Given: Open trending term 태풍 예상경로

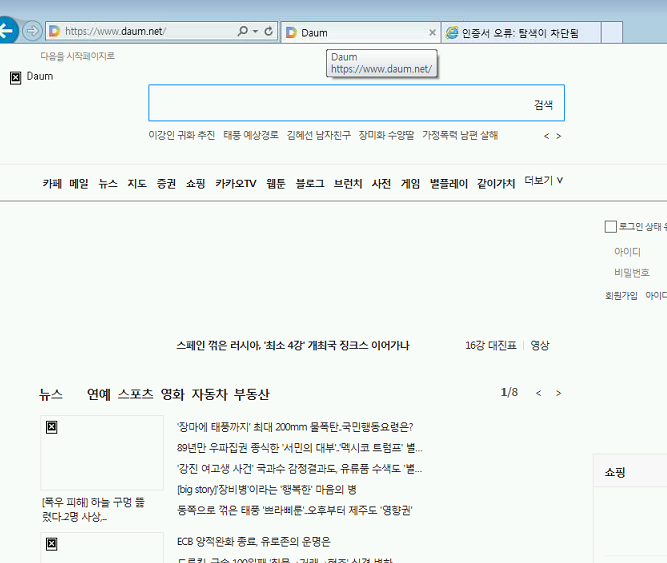Looking at the screenshot, I should click(251, 135).
